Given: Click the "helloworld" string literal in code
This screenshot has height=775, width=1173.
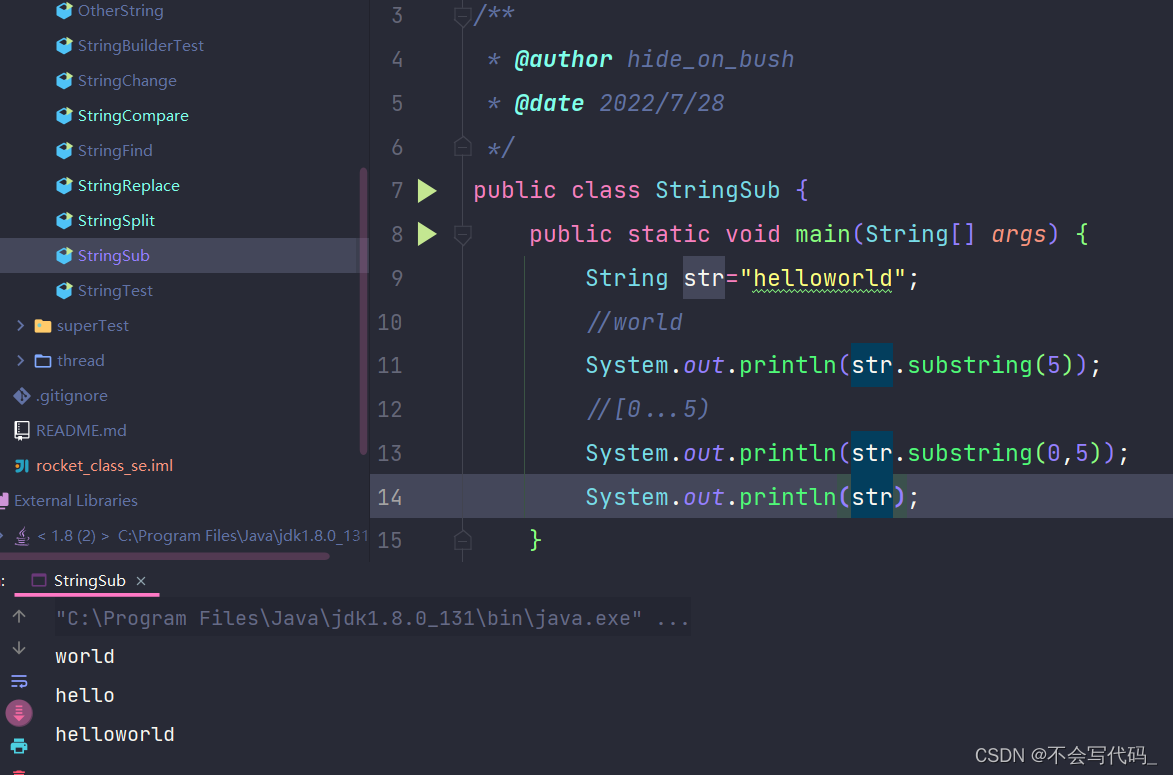Looking at the screenshot, I should click(822, 278).
